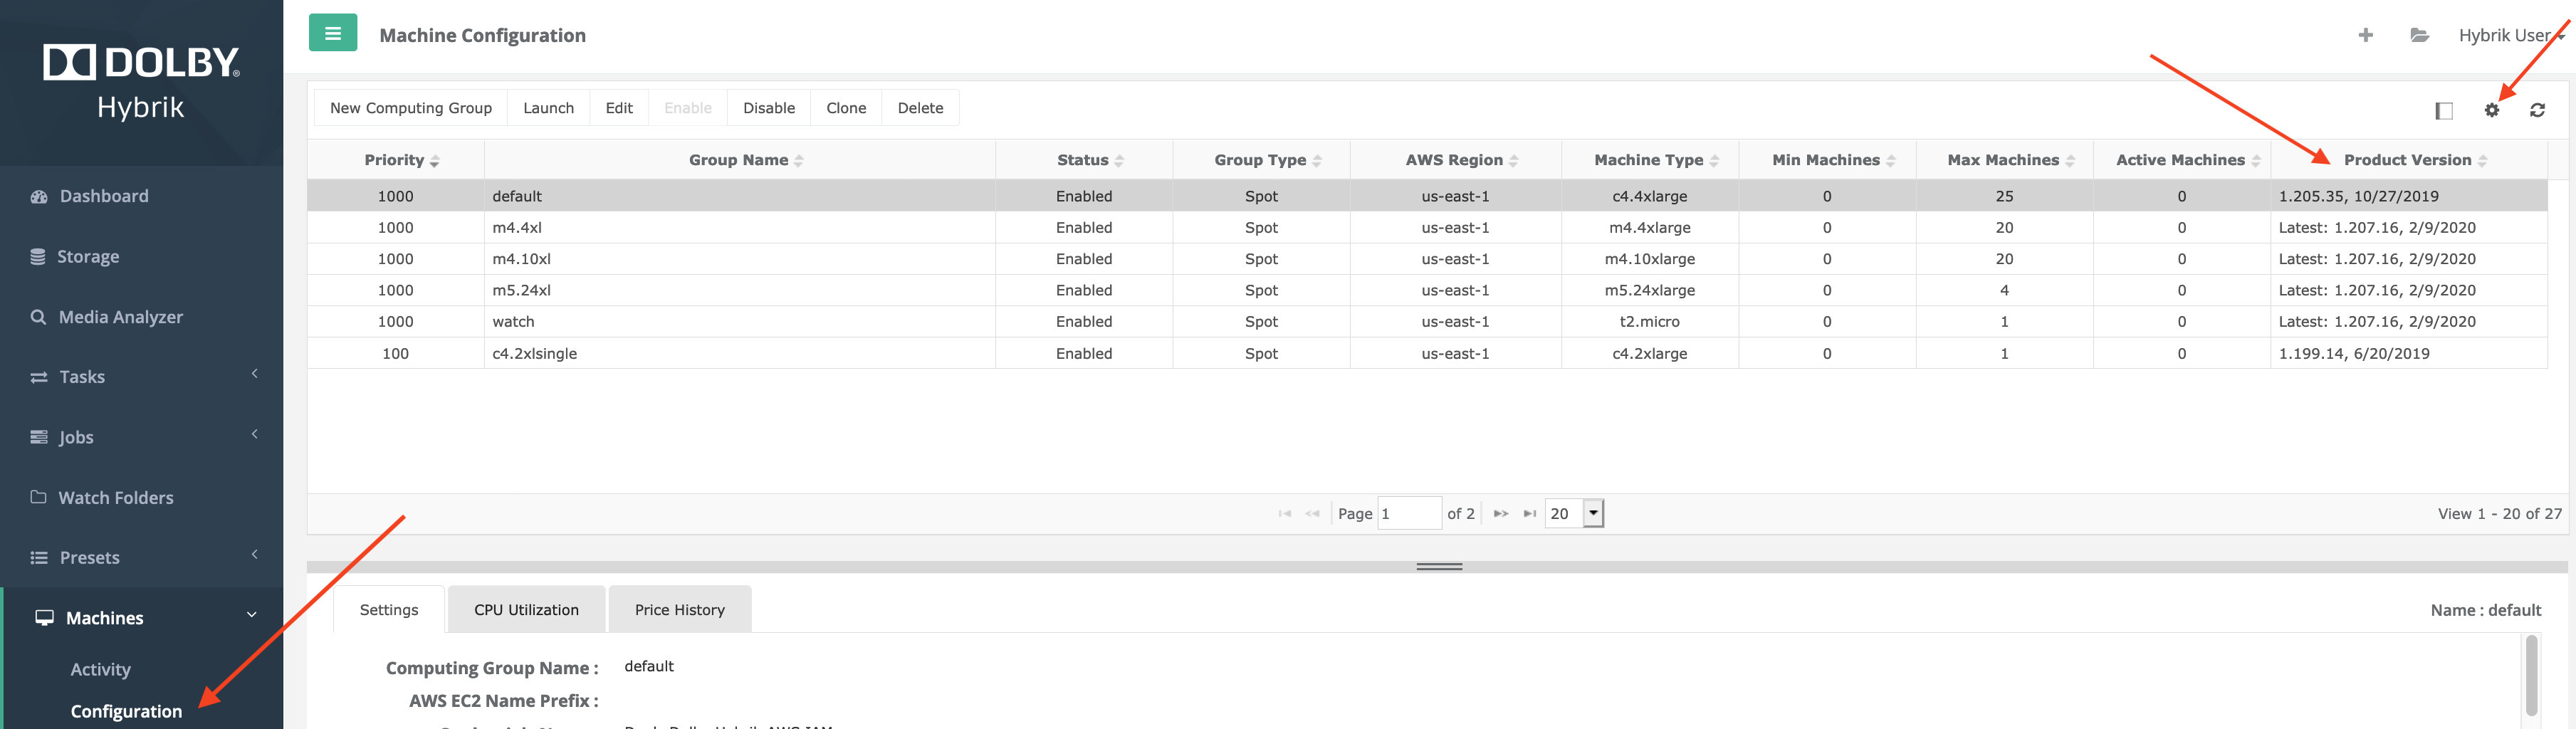Click the Clone button
2576x729 pixels.
click(846, 108)
